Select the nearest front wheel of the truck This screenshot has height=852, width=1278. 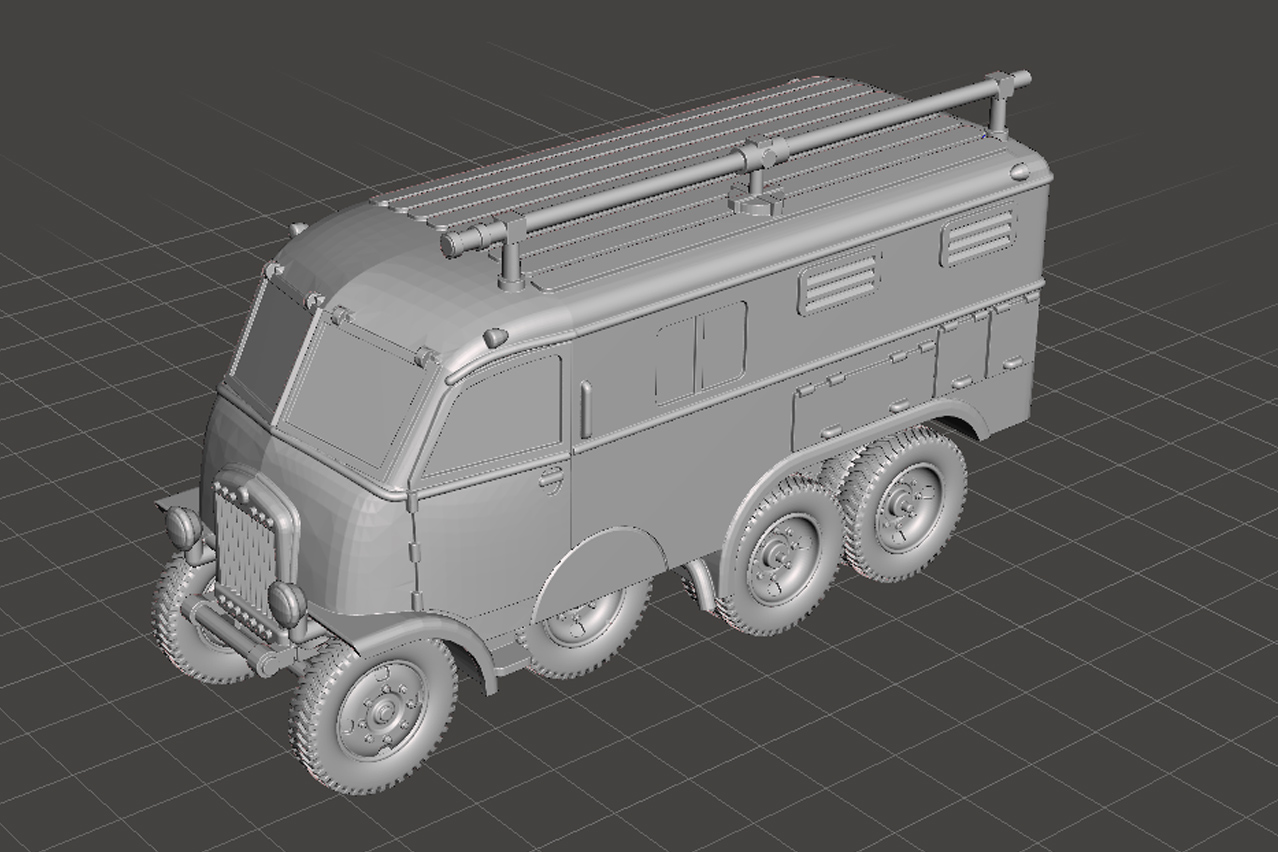tap(374, 713)
